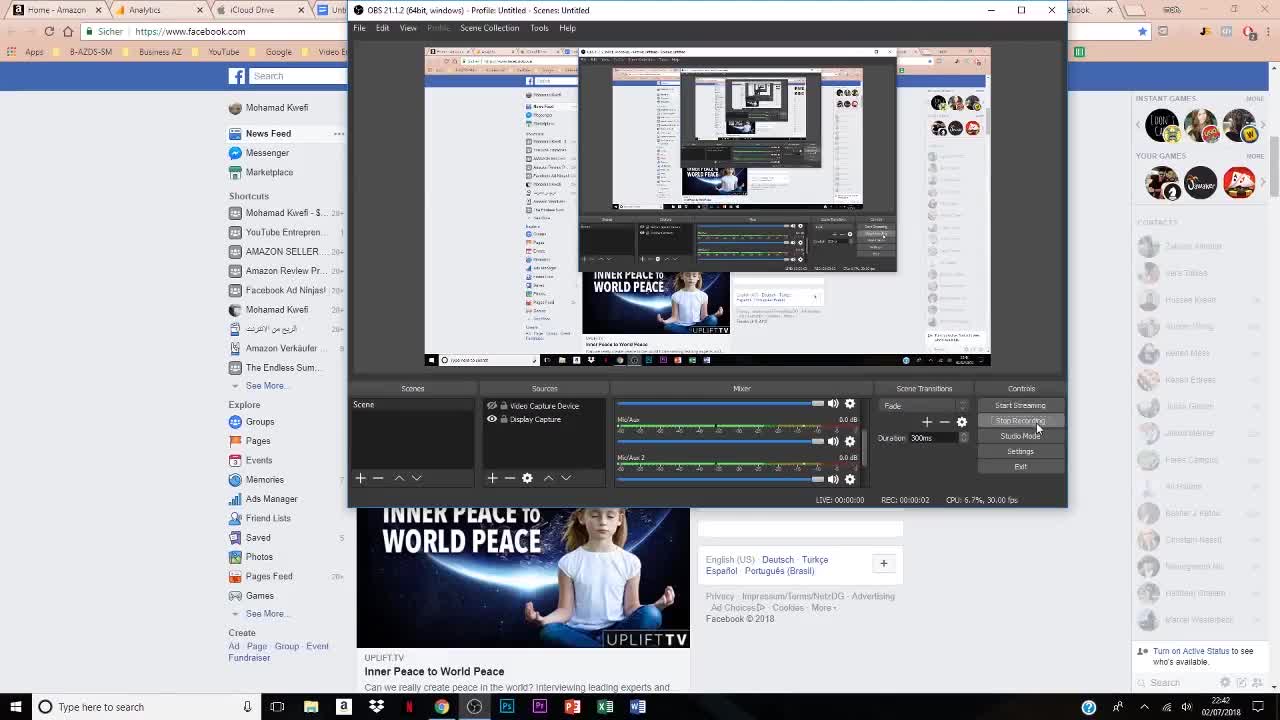Mute the mixer channel above Mic/Aux
Image resolution: width=1280 pixels, height=720 pixels.
[833, 404]
